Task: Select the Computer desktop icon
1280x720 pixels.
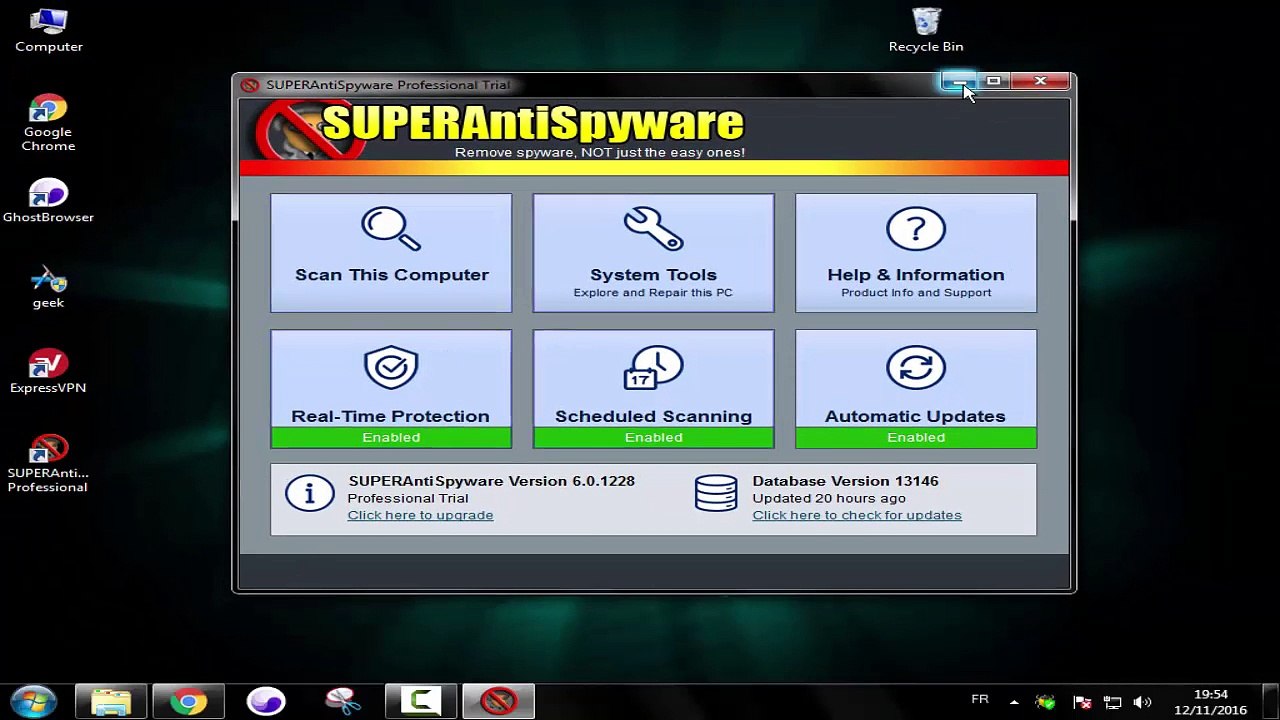Action: [x=49, y=30]
